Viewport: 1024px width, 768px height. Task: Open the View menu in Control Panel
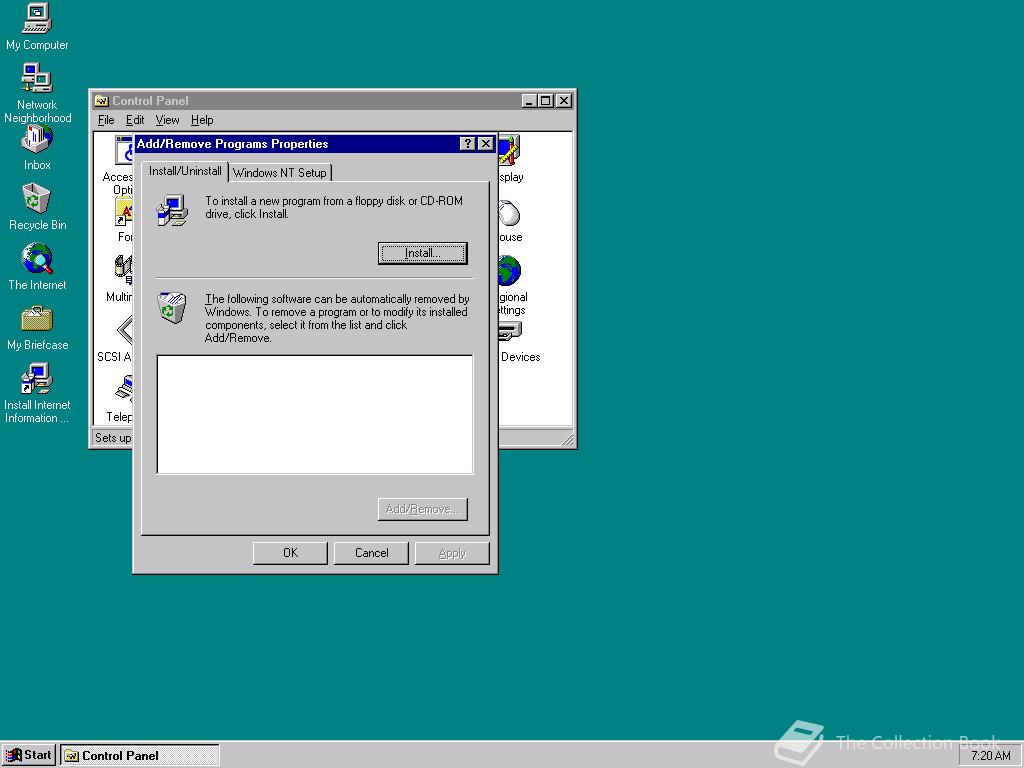pyautogui.click(x=167, y=120)
